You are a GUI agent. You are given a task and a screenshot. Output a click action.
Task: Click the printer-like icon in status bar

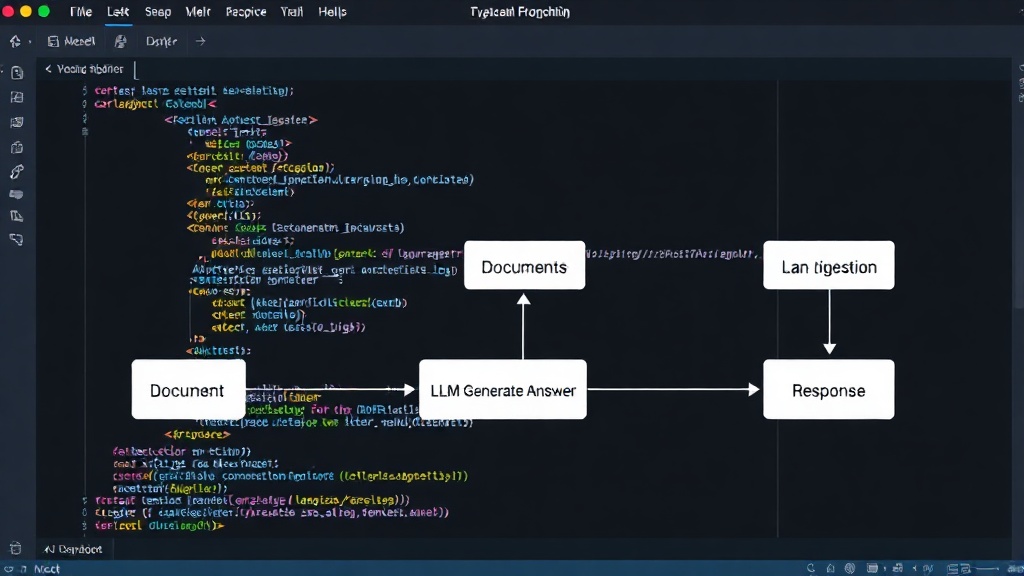[897, 568]
